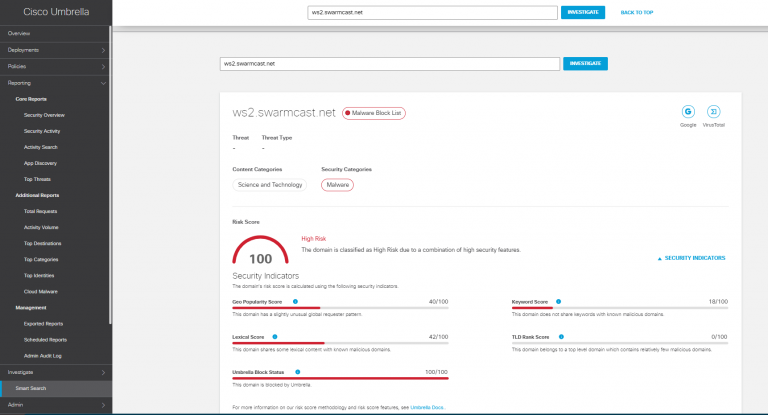Click the Back To Top link
This screenshot has height=415, width=768.
click(x=637, y=13)
